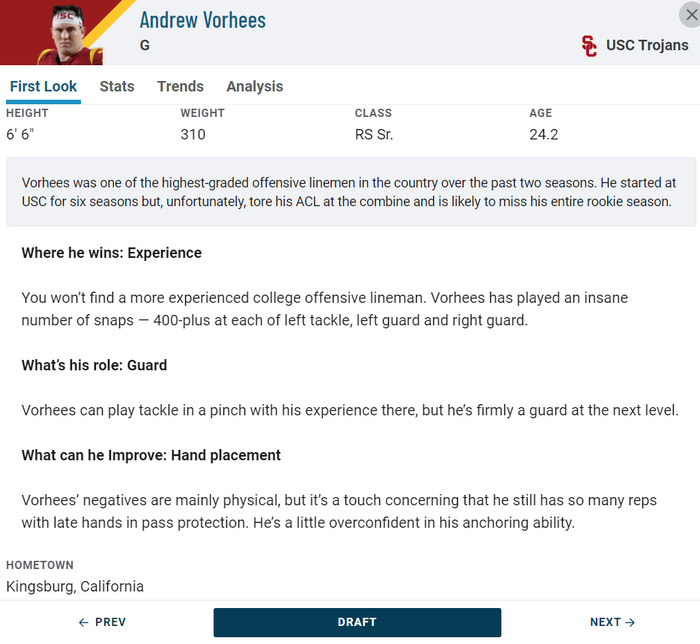Click the USC Trojans logo icon
This screenshot has height=644, width=700.
coord(589,46)
